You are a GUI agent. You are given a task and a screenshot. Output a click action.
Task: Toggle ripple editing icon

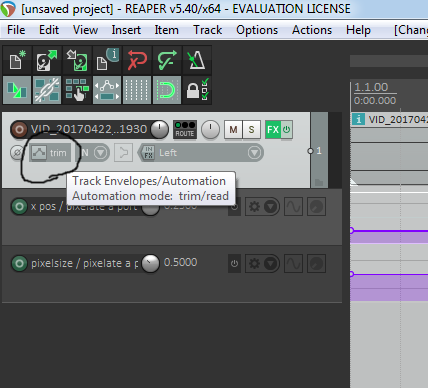[77, 90]
